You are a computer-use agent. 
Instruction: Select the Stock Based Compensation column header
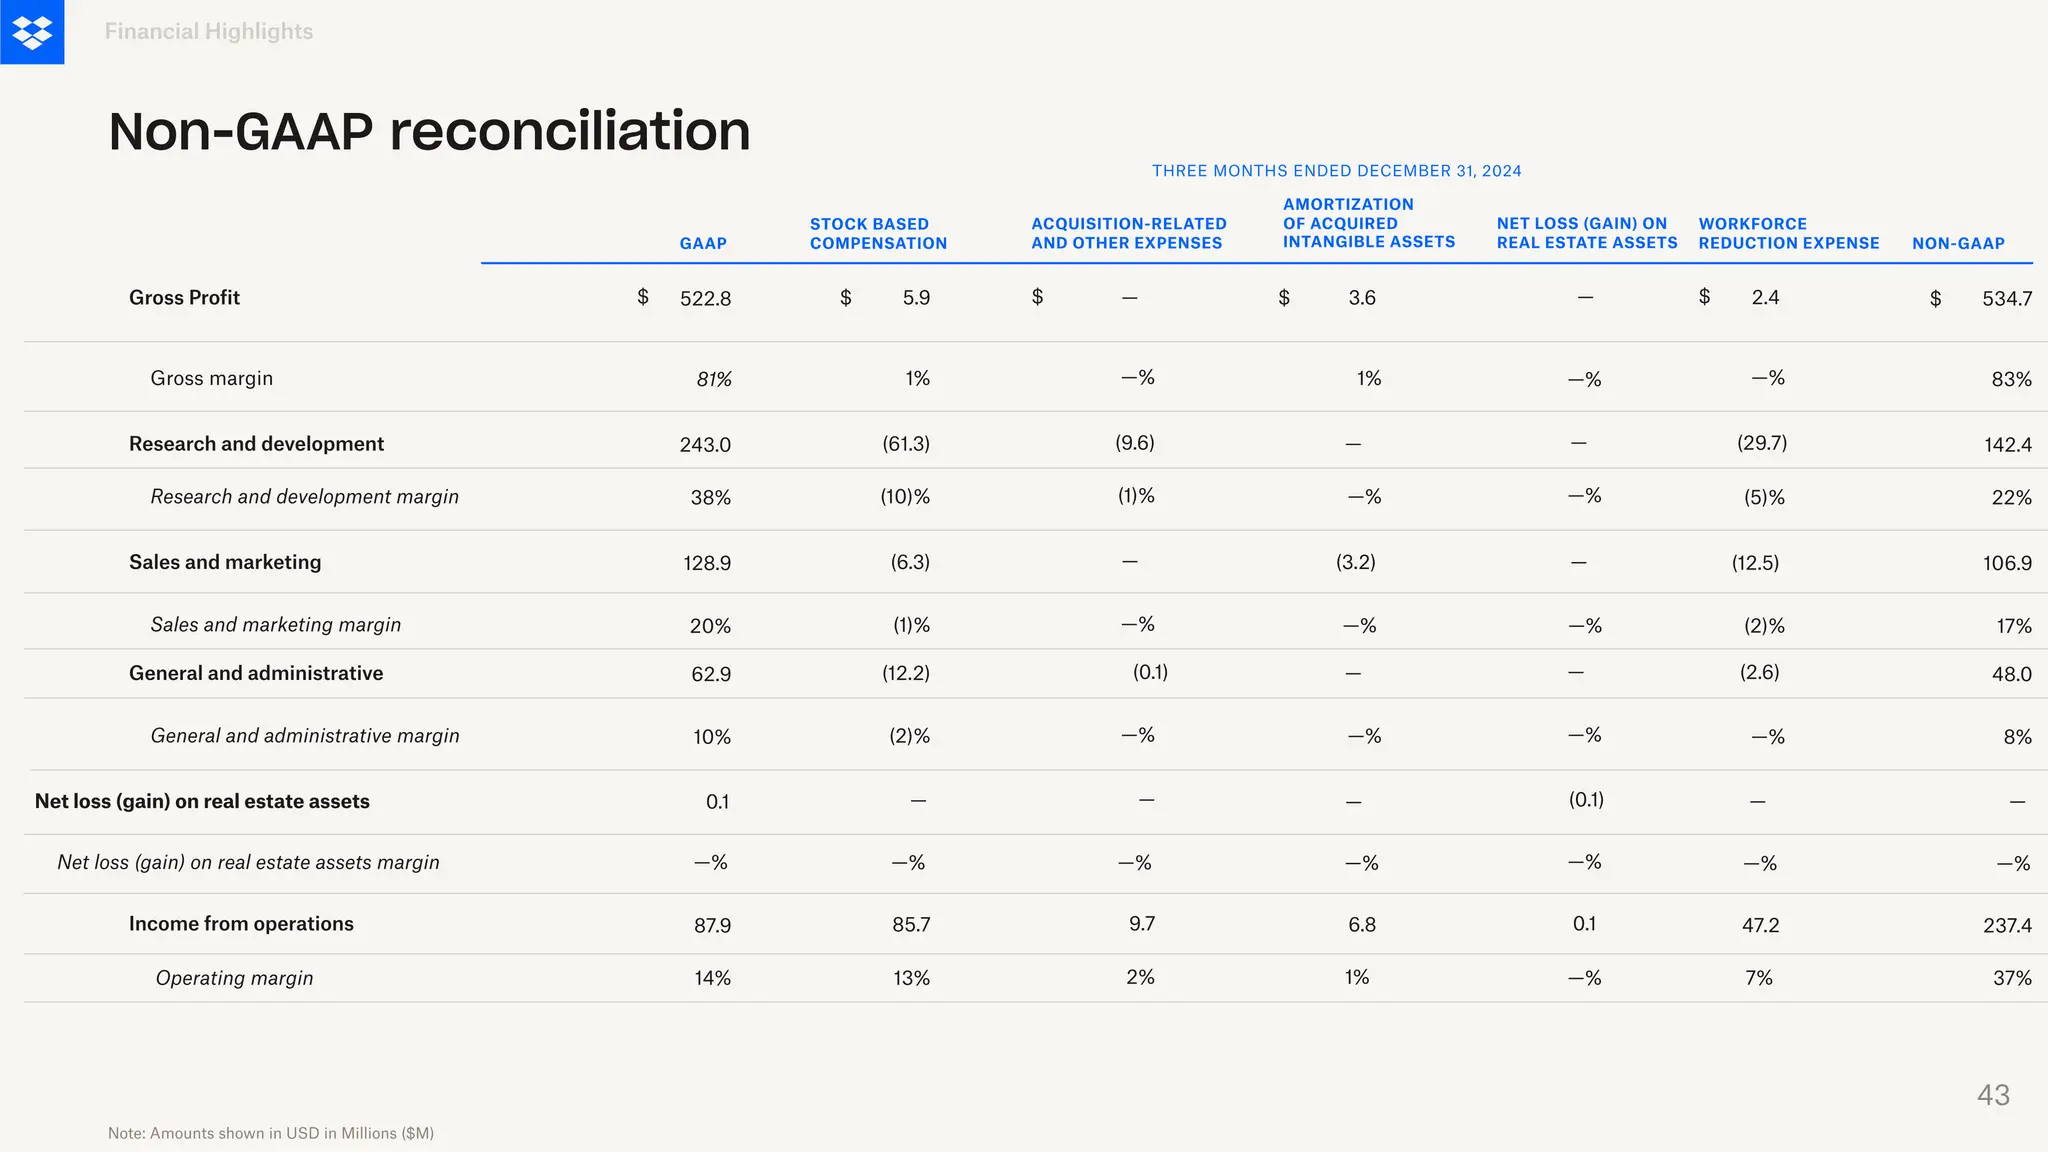click(x=878, y=233)
